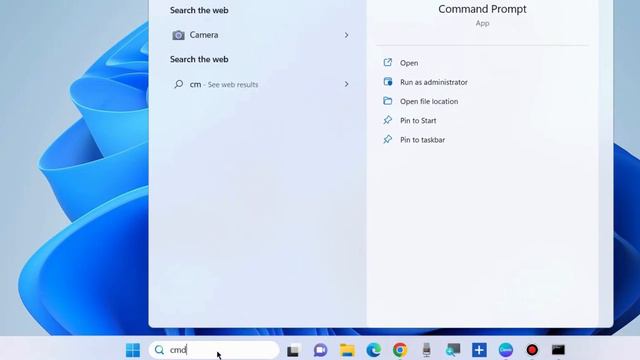Viewport: 640px width, 360px height.
Task: Open Task View from the taskbar
Action: click(x=293, y=350)
